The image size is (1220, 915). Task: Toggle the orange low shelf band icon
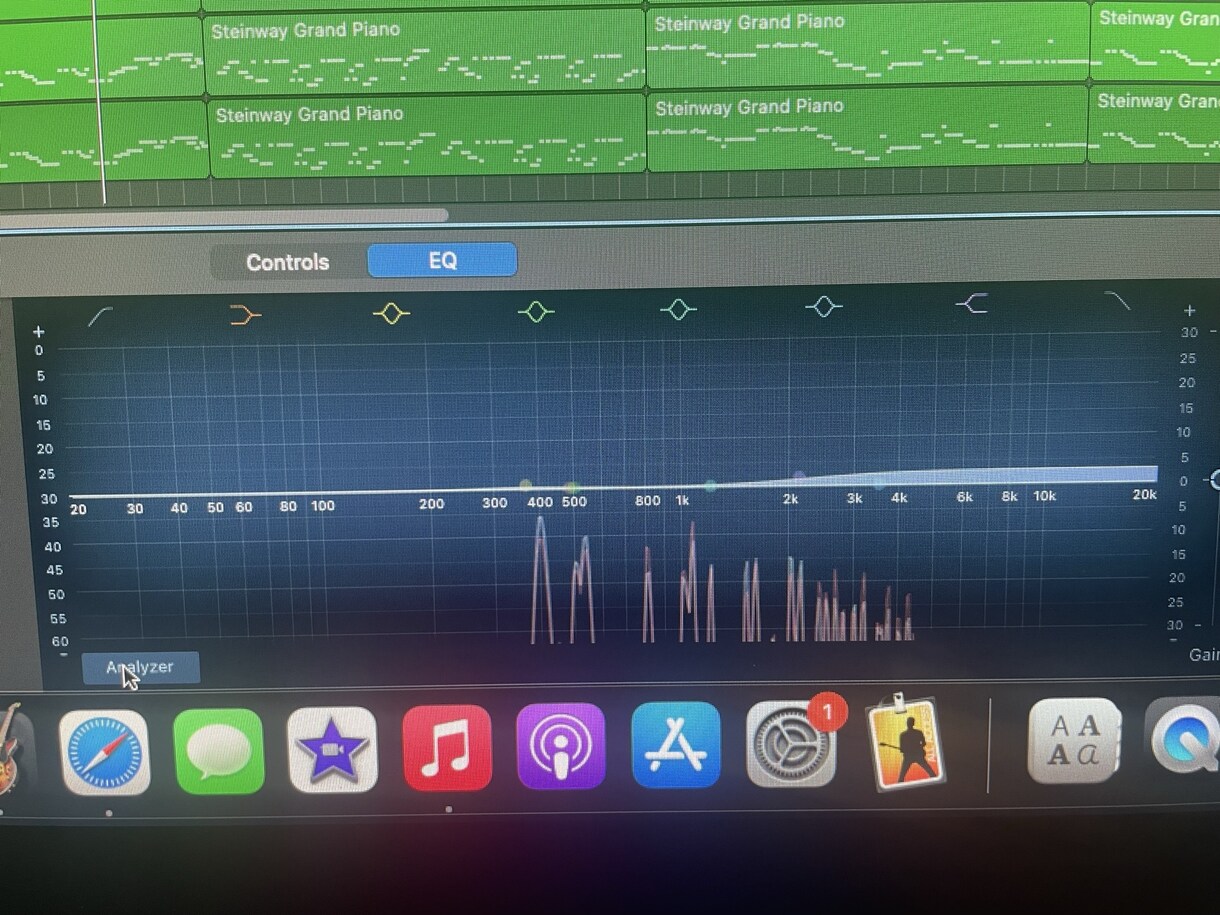[245, 315]
